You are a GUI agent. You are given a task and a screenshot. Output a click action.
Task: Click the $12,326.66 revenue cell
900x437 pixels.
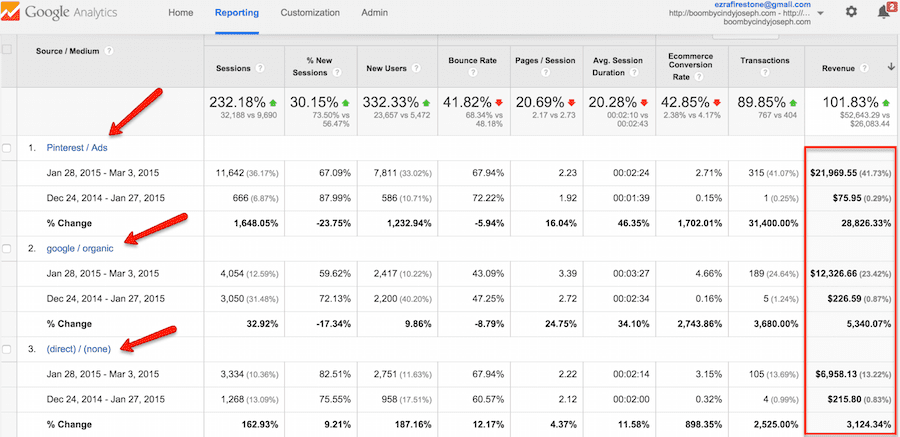(x=833, y=273)
